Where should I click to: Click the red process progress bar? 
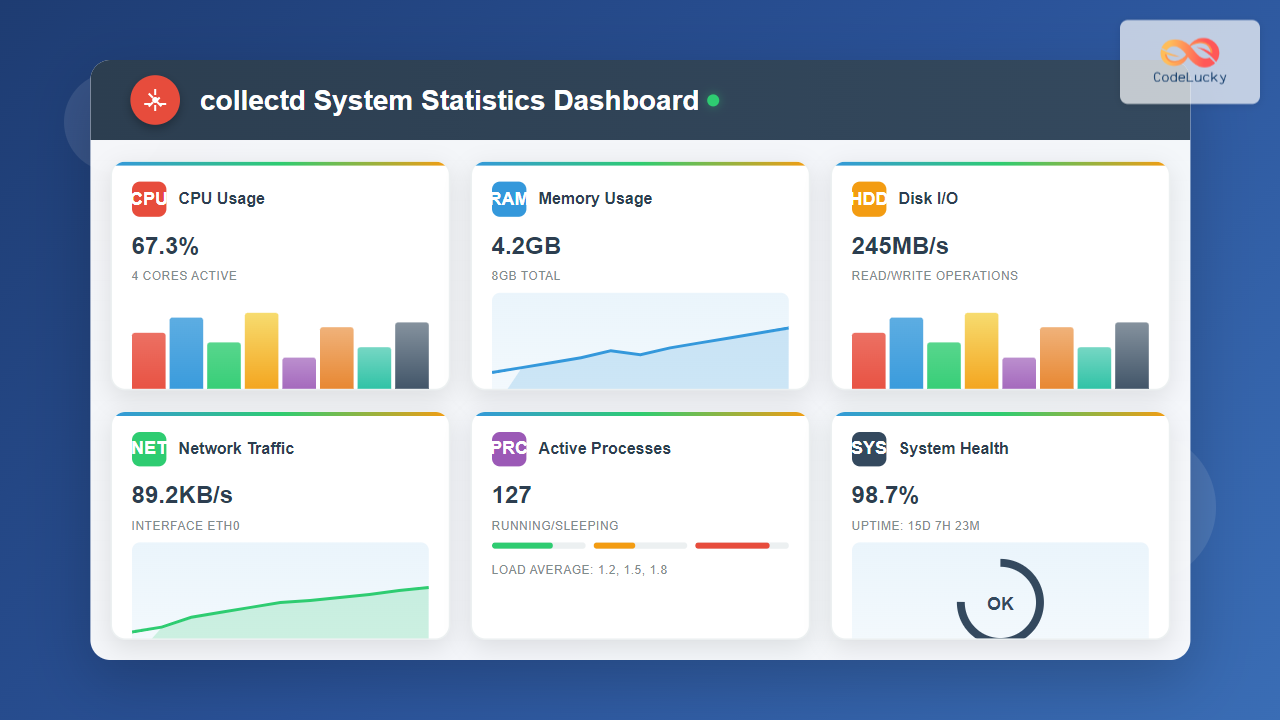coord(732,545)
